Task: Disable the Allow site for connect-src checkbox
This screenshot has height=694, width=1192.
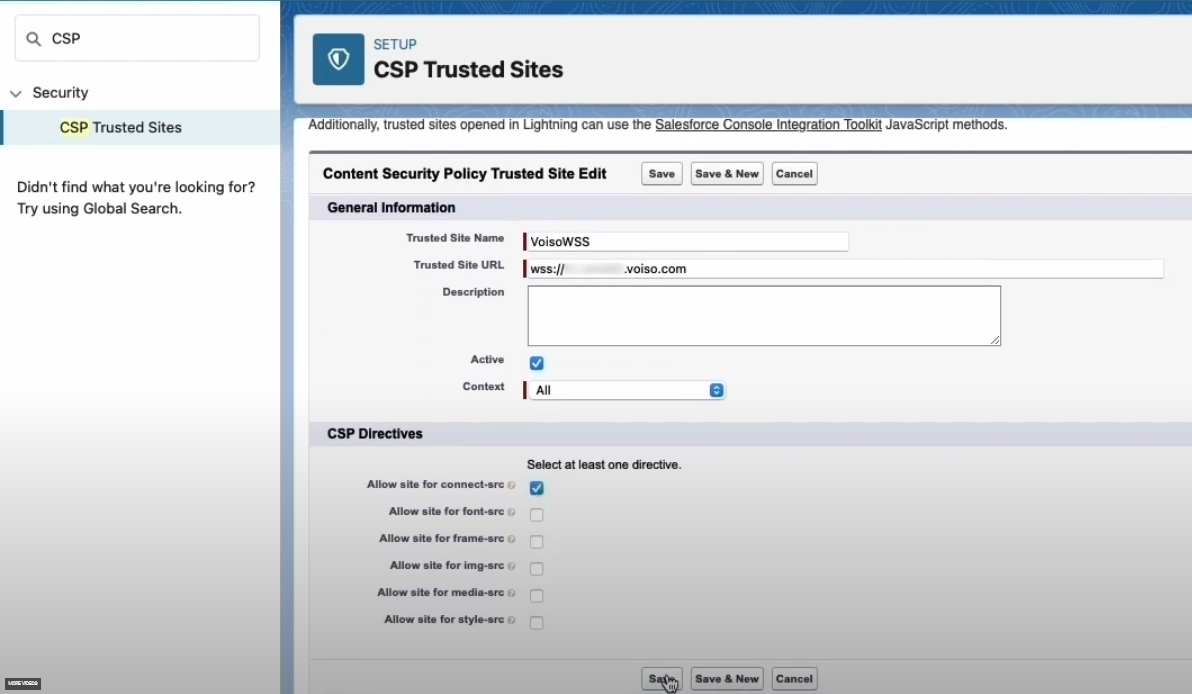Action: 536,488
